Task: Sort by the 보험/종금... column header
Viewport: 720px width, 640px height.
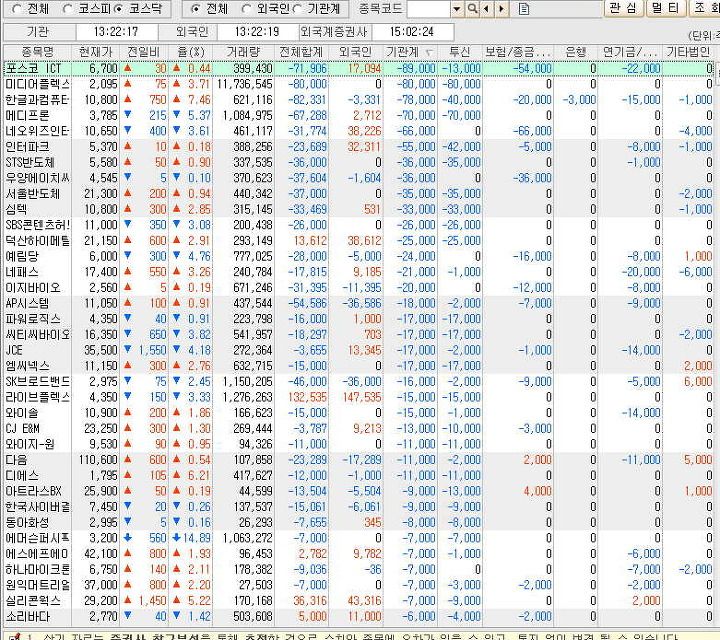Action: 518,52
